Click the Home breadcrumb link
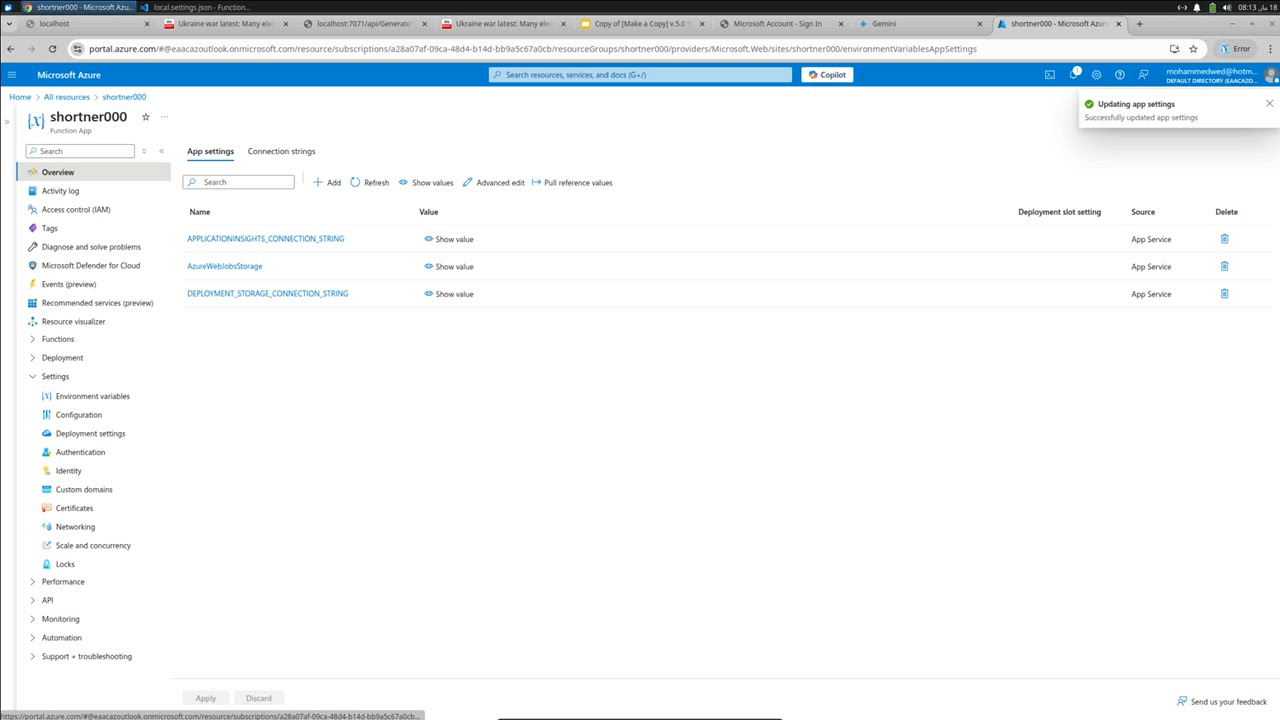The width and height of the screenshot is (1280, 720). click(x=20, y=96)
